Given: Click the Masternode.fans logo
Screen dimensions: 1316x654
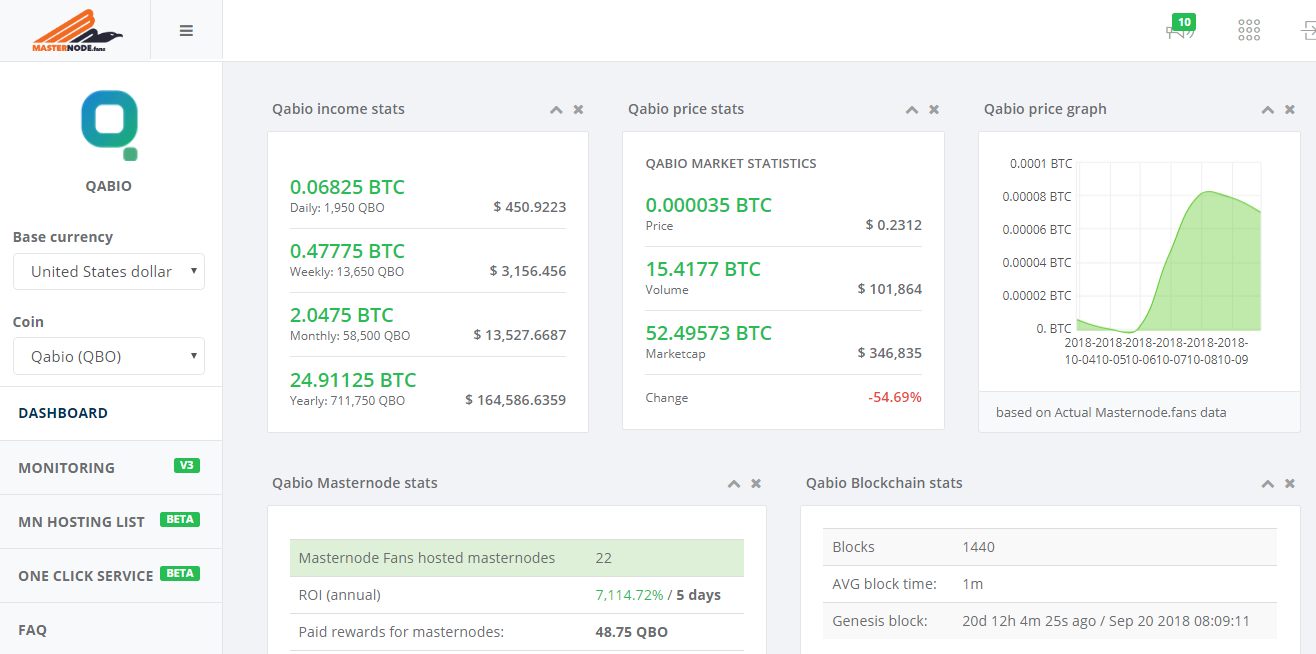Looking at the screenshot, I should click(x=76, y=31).
